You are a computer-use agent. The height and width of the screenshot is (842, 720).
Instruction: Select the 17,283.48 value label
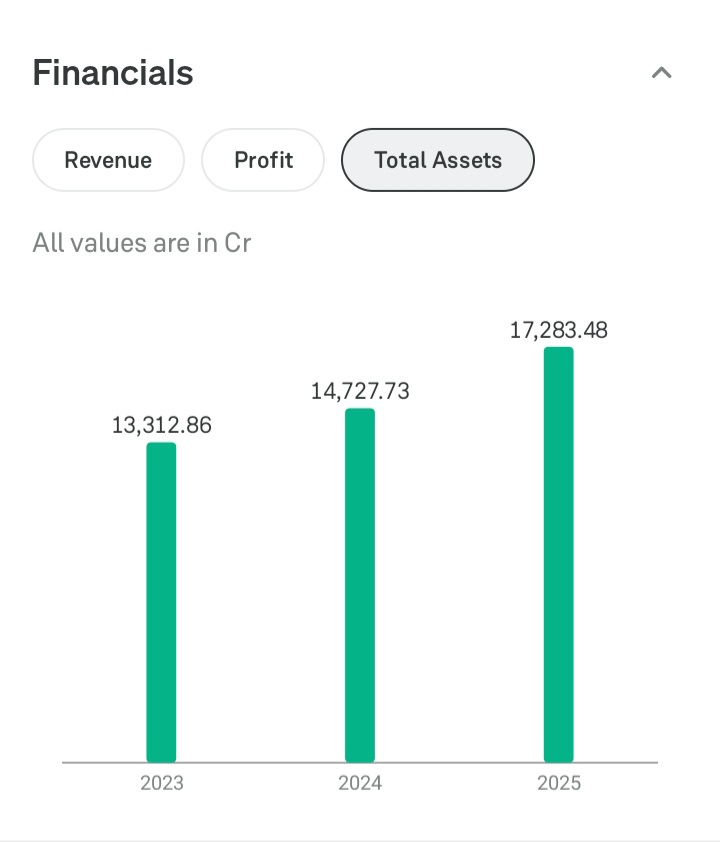tap(559, 330)
